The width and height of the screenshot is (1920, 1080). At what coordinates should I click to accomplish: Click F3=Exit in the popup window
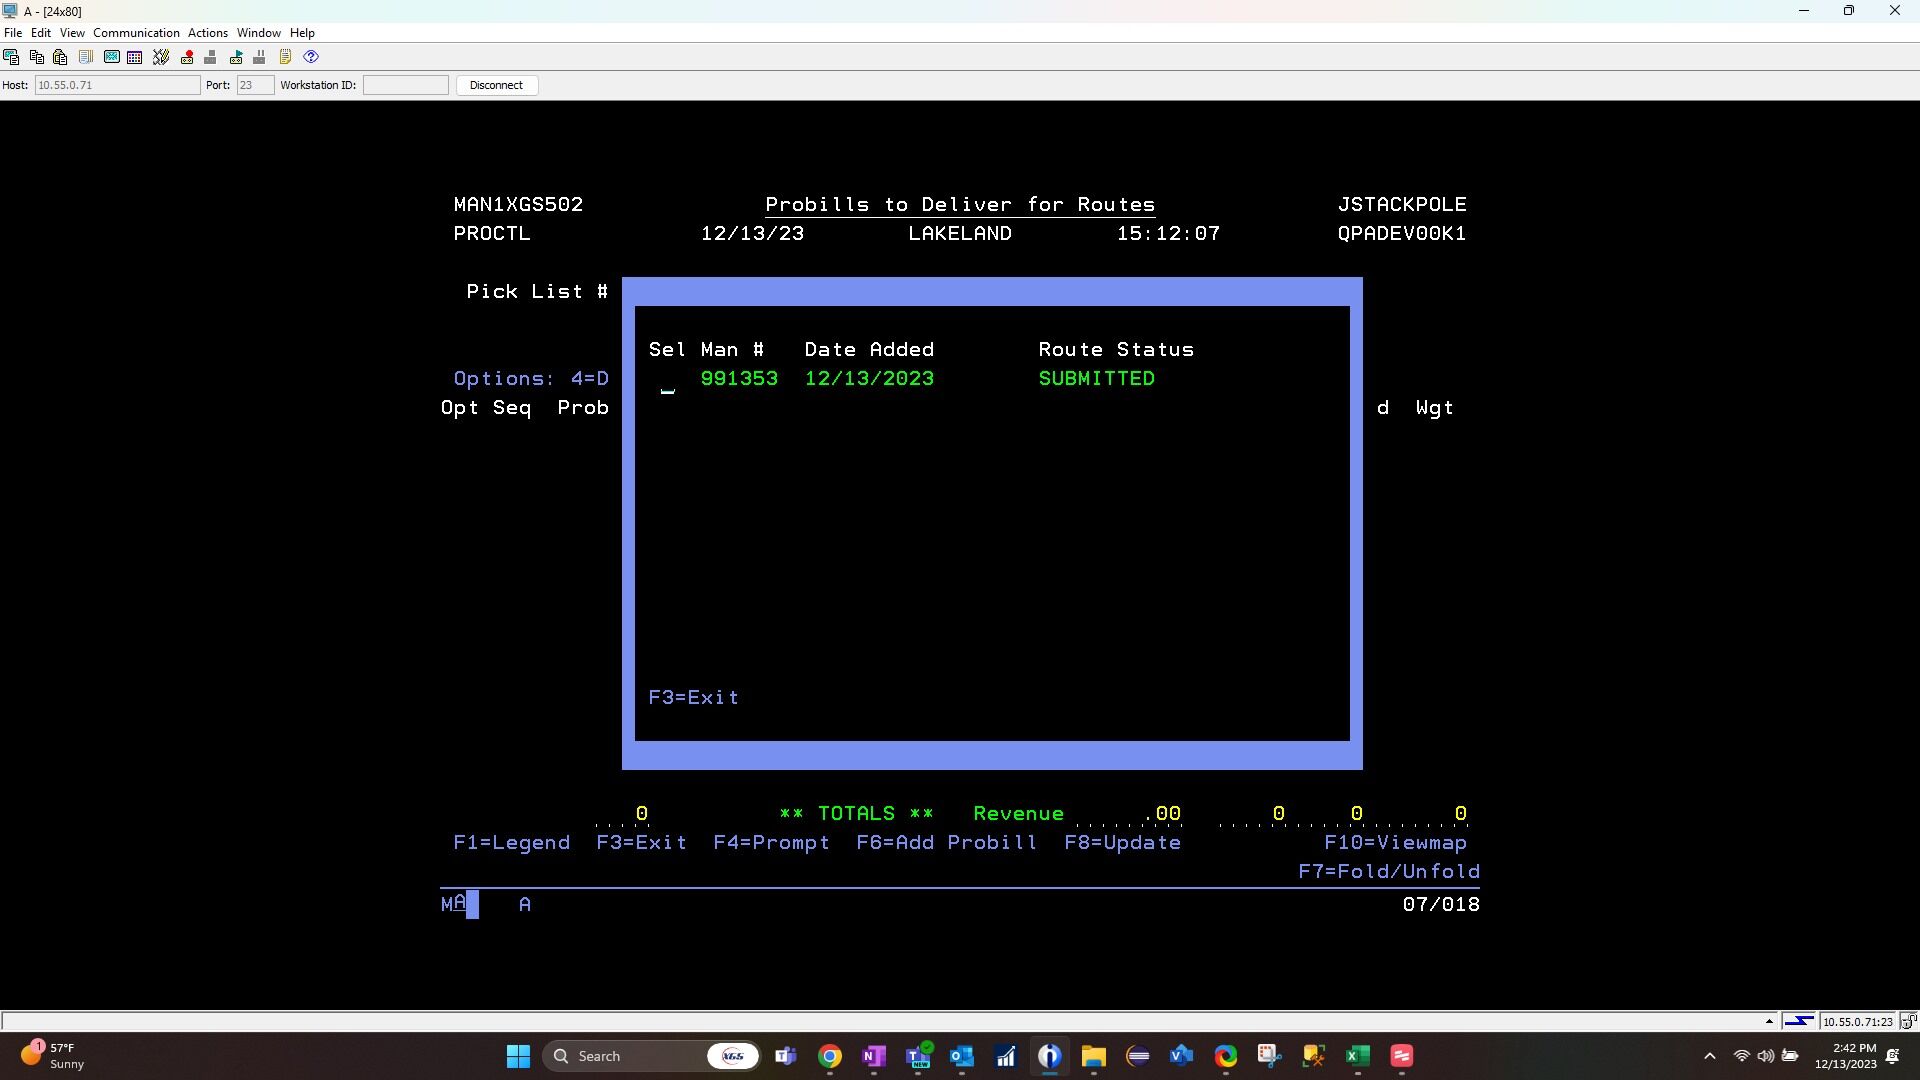coord(693,698)
